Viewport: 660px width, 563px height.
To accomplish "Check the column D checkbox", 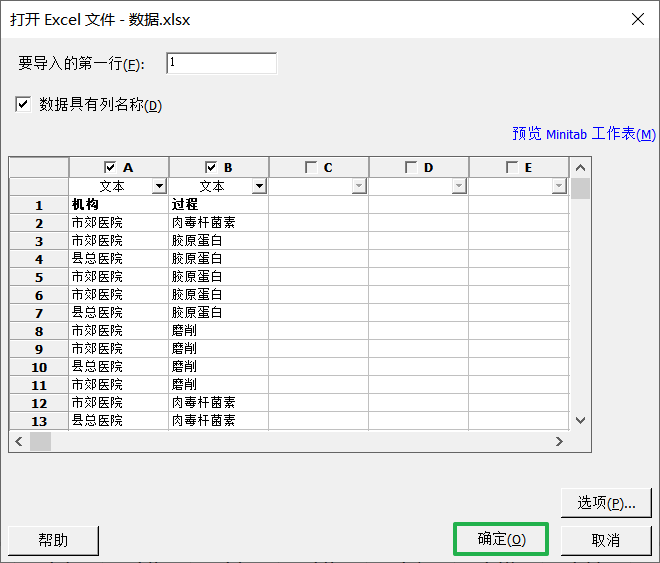I will pyautogui.click(x=411, y=167).
